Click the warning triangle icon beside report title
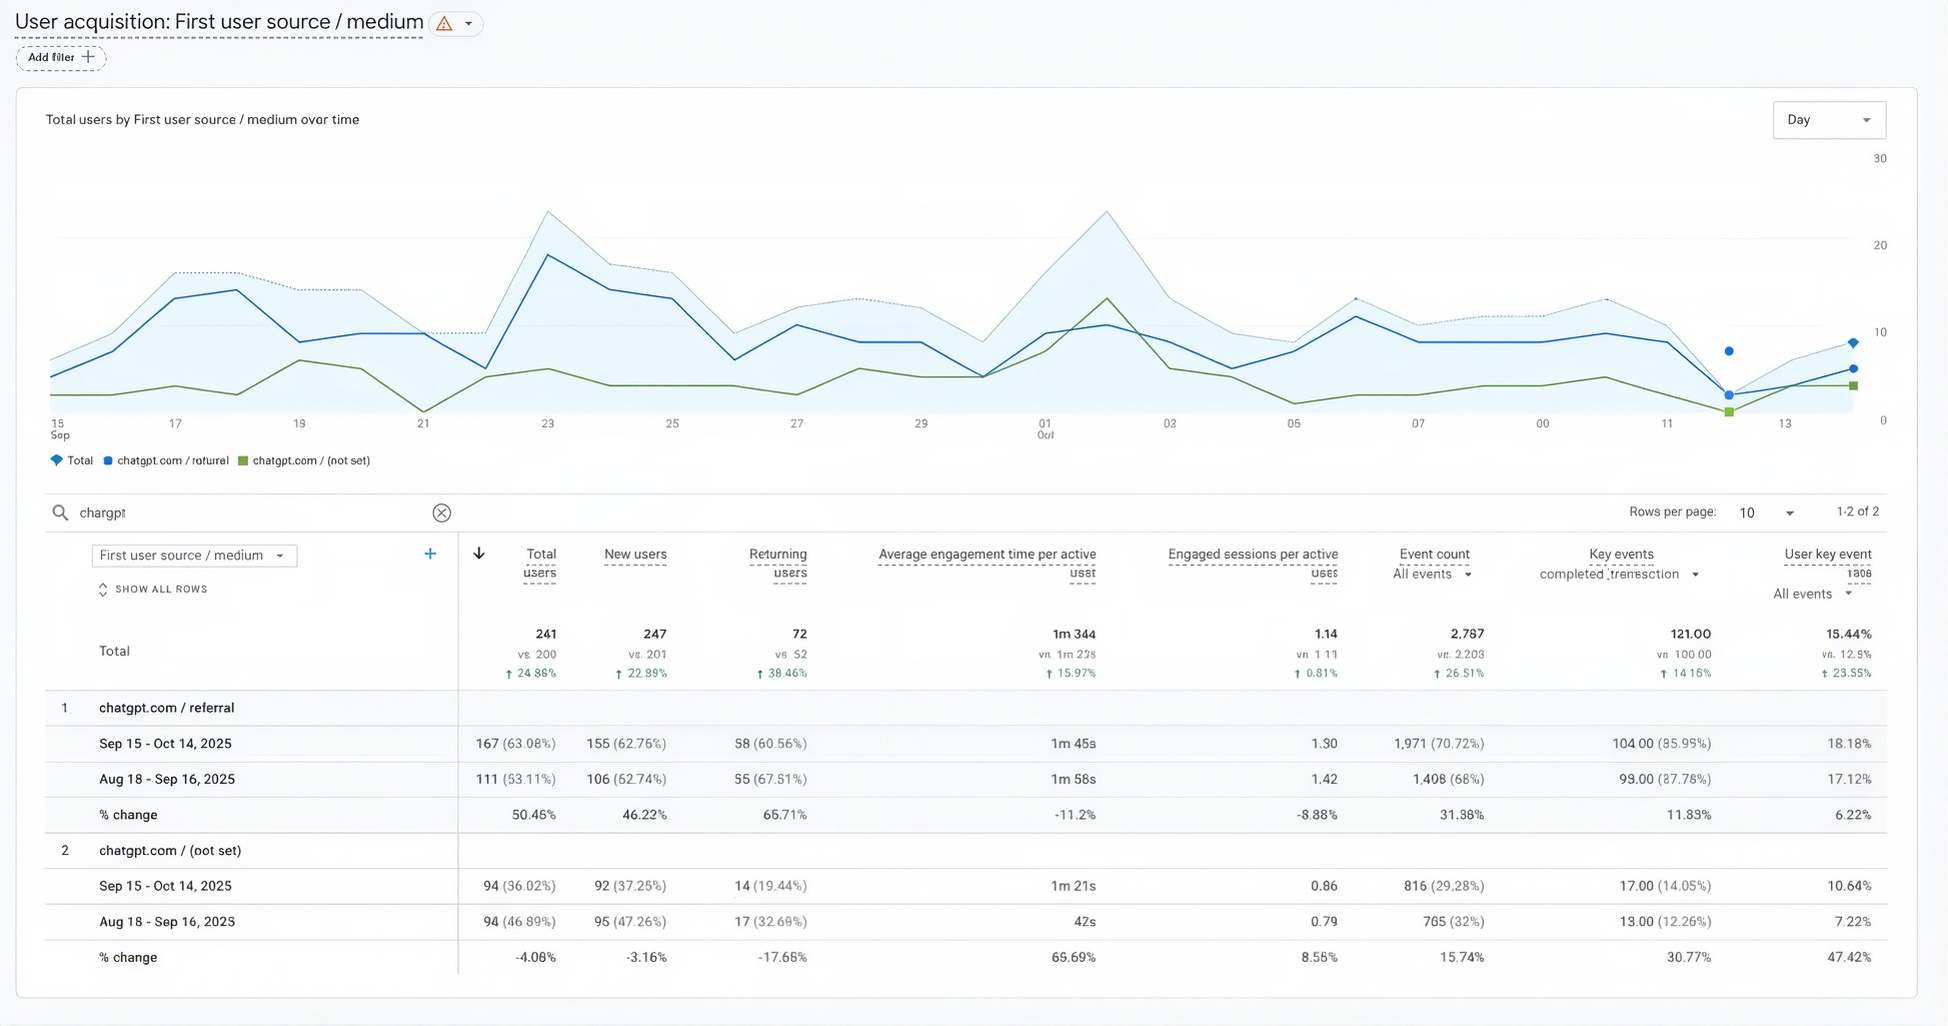The width and height of the screenshot is (1948, 1026). (x=445, y=23)
